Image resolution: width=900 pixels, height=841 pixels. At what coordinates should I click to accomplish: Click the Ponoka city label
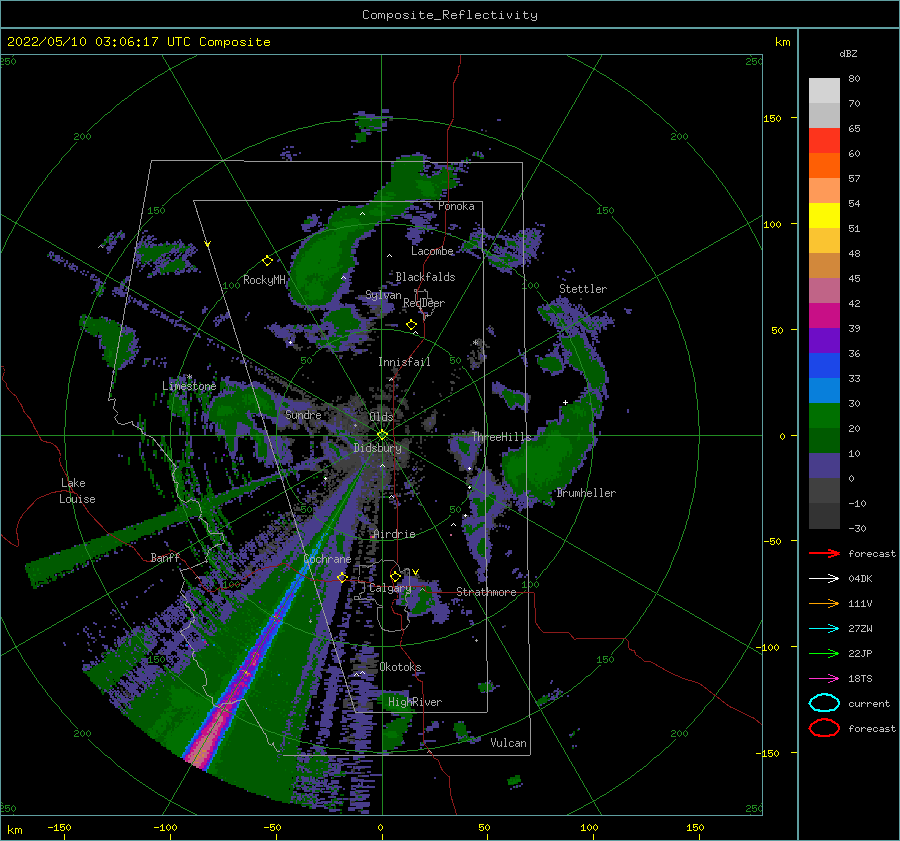(456, 206)
